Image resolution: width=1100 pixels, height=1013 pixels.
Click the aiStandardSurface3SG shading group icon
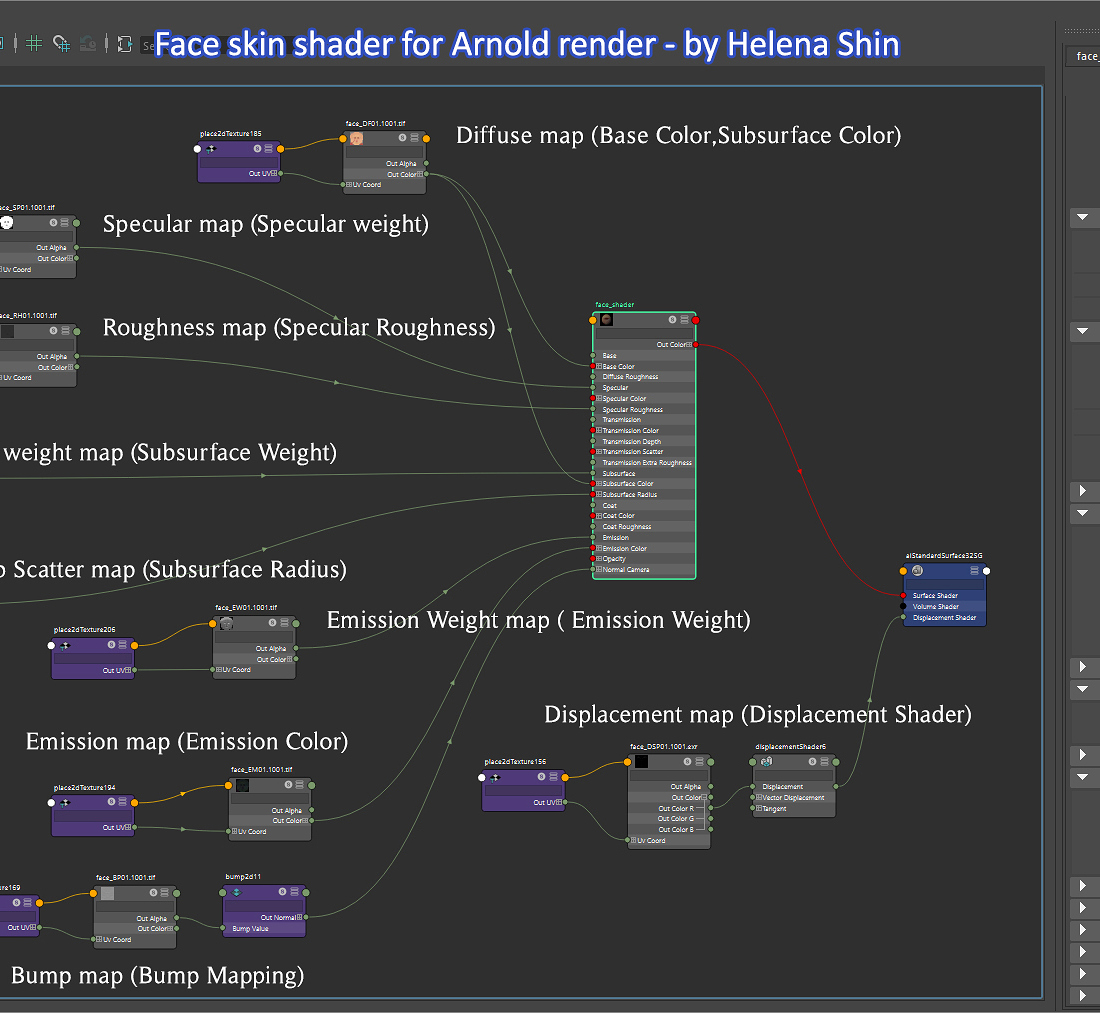917,571
